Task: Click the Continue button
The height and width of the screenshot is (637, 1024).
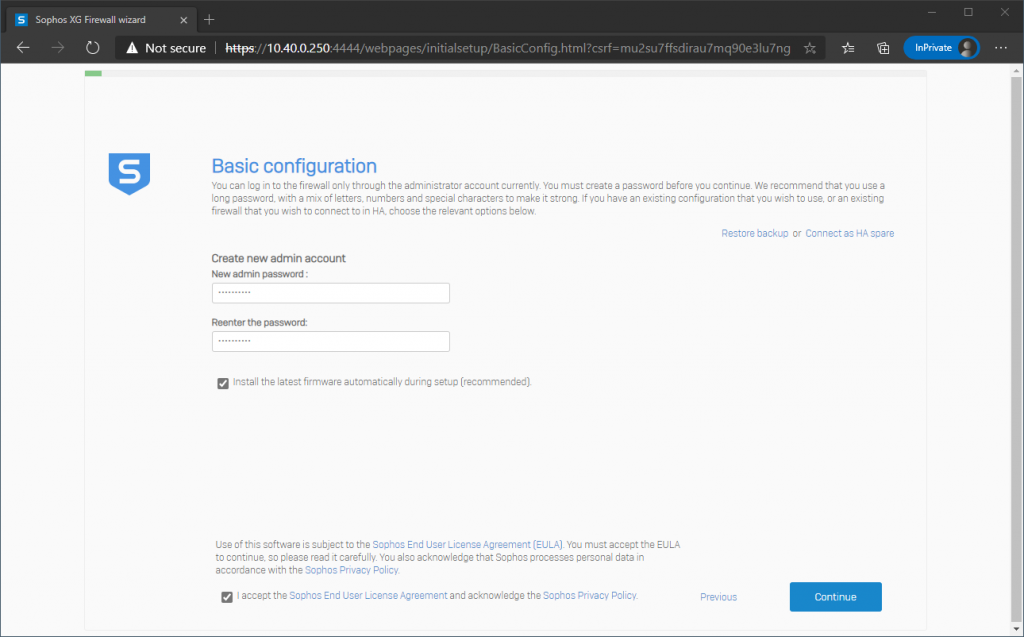Action: pos(835,596)
